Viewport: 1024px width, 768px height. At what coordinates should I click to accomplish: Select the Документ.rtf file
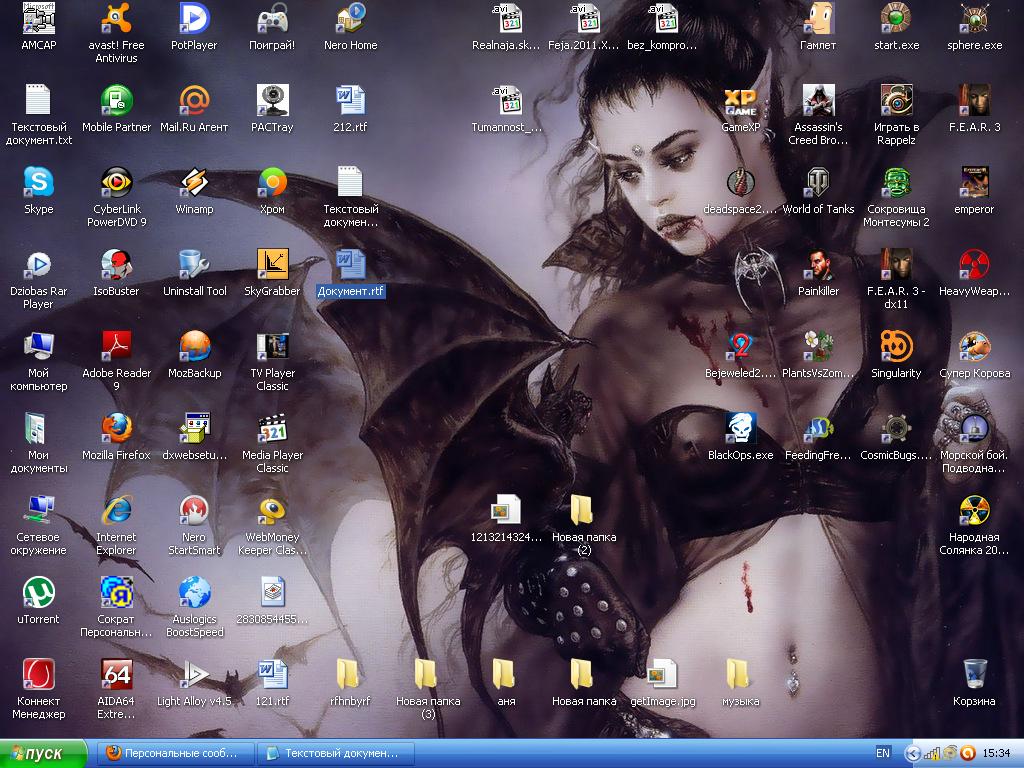point(351,264)
